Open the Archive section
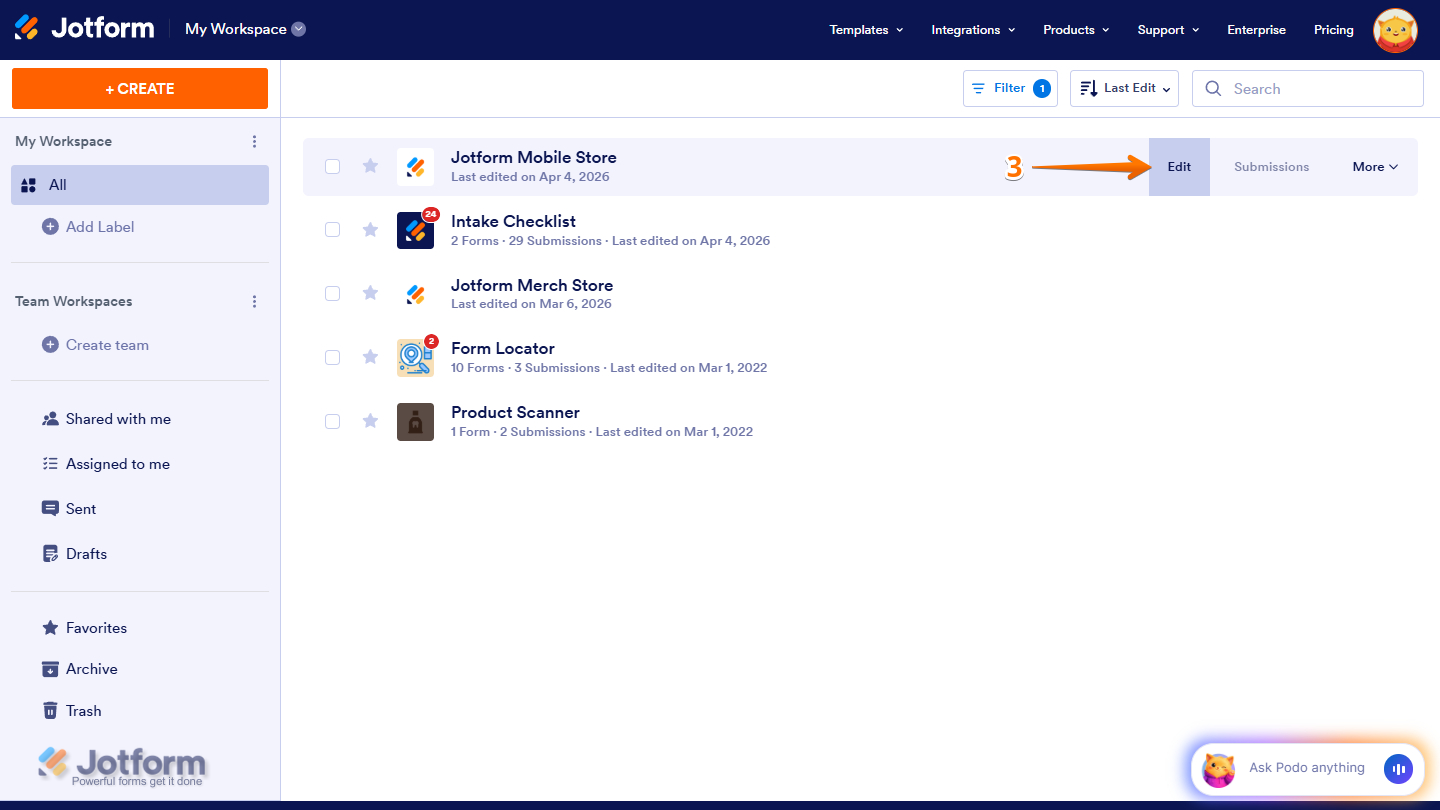Image resolution: width=1440 pixels, height=810 pixels. click(x=91, y=668)
